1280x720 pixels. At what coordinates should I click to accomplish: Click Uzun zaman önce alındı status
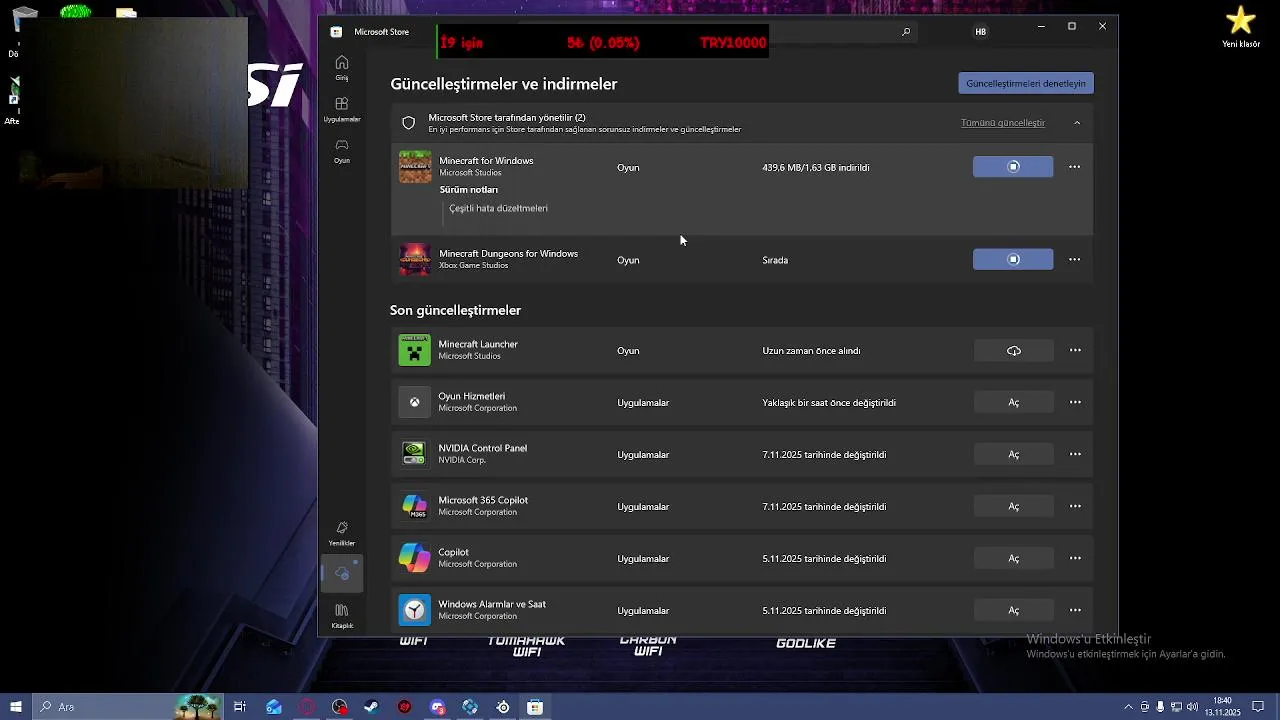click(811, 351)
